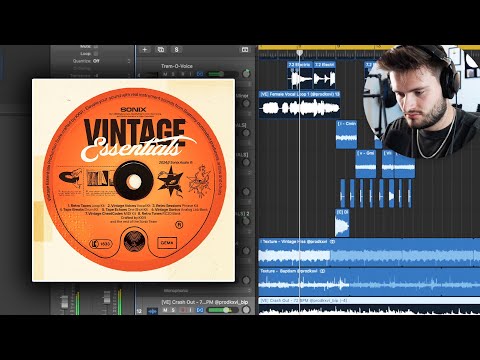
Task: Record-enable the Tram-O-Voice track
Action: [182, 74]
